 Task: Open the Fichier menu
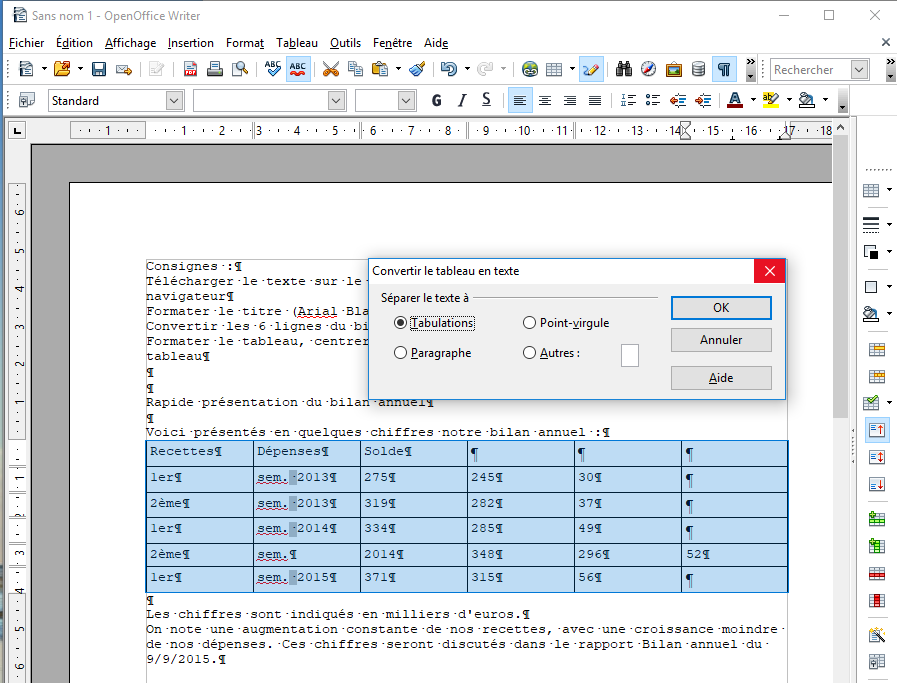(26, 43)
